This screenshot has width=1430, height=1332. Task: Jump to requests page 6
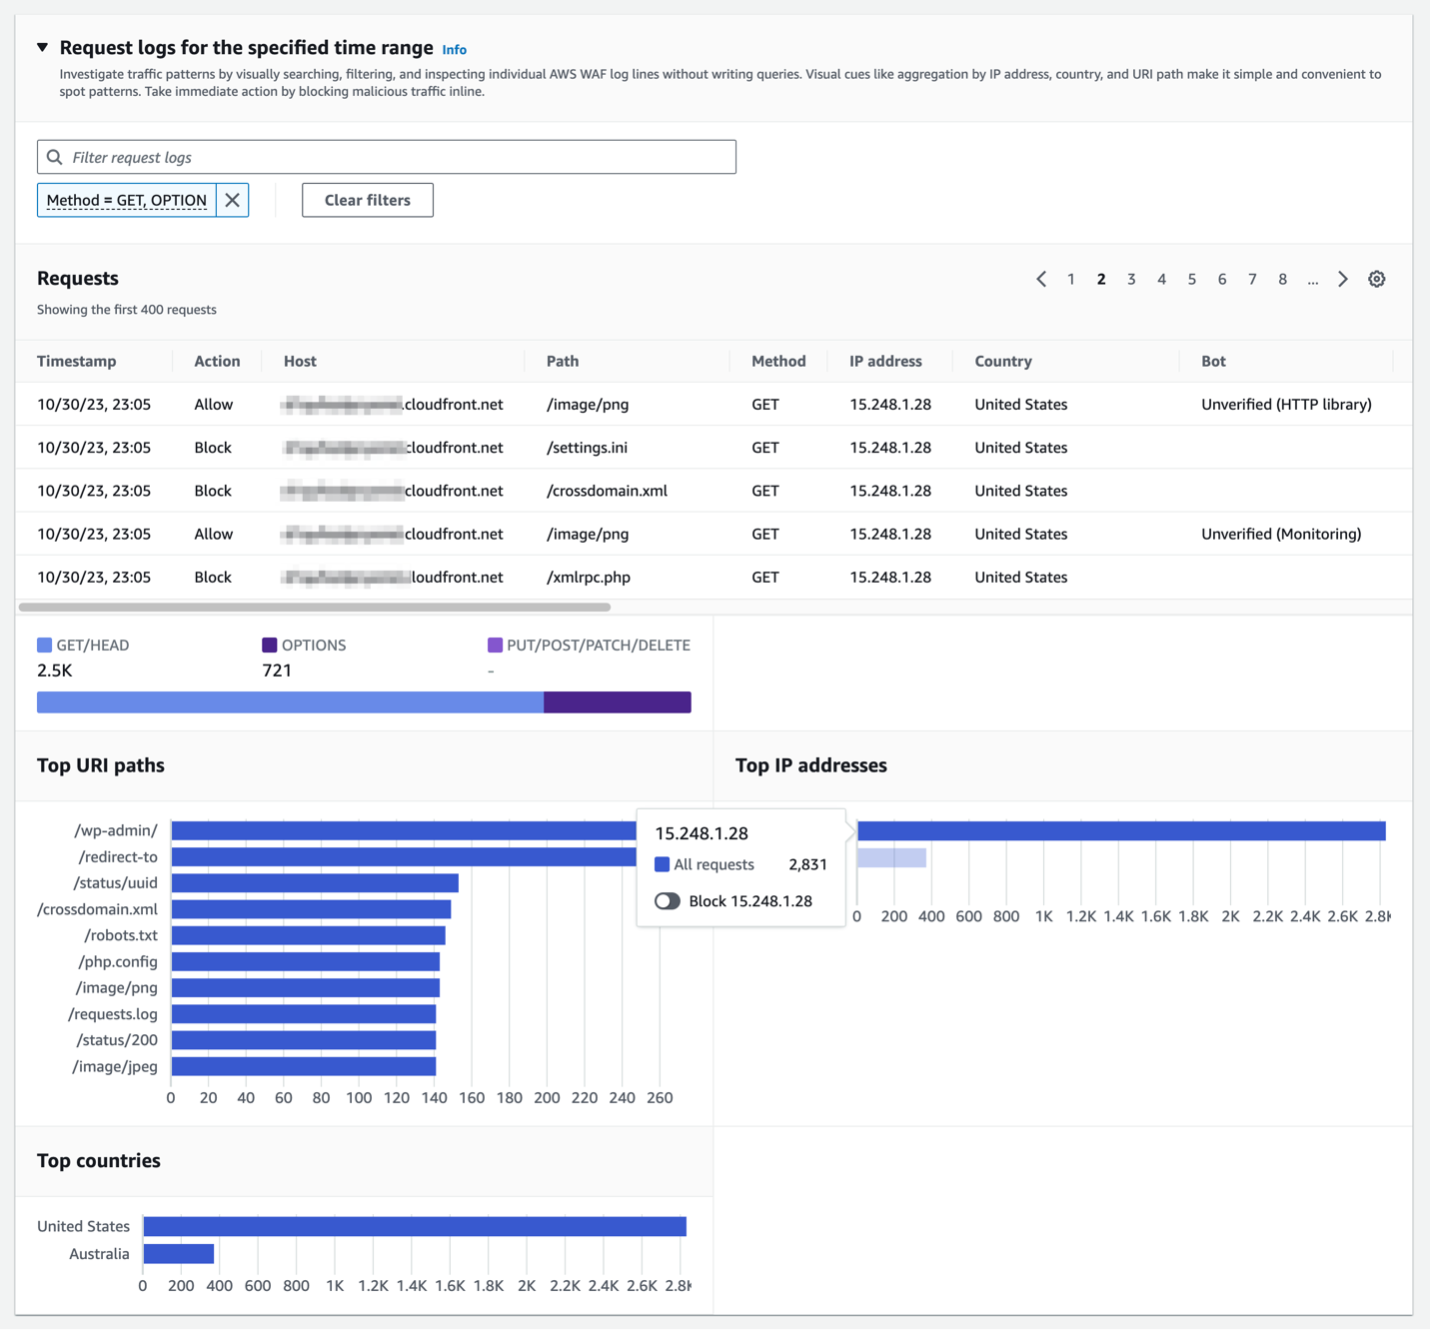1222,279
